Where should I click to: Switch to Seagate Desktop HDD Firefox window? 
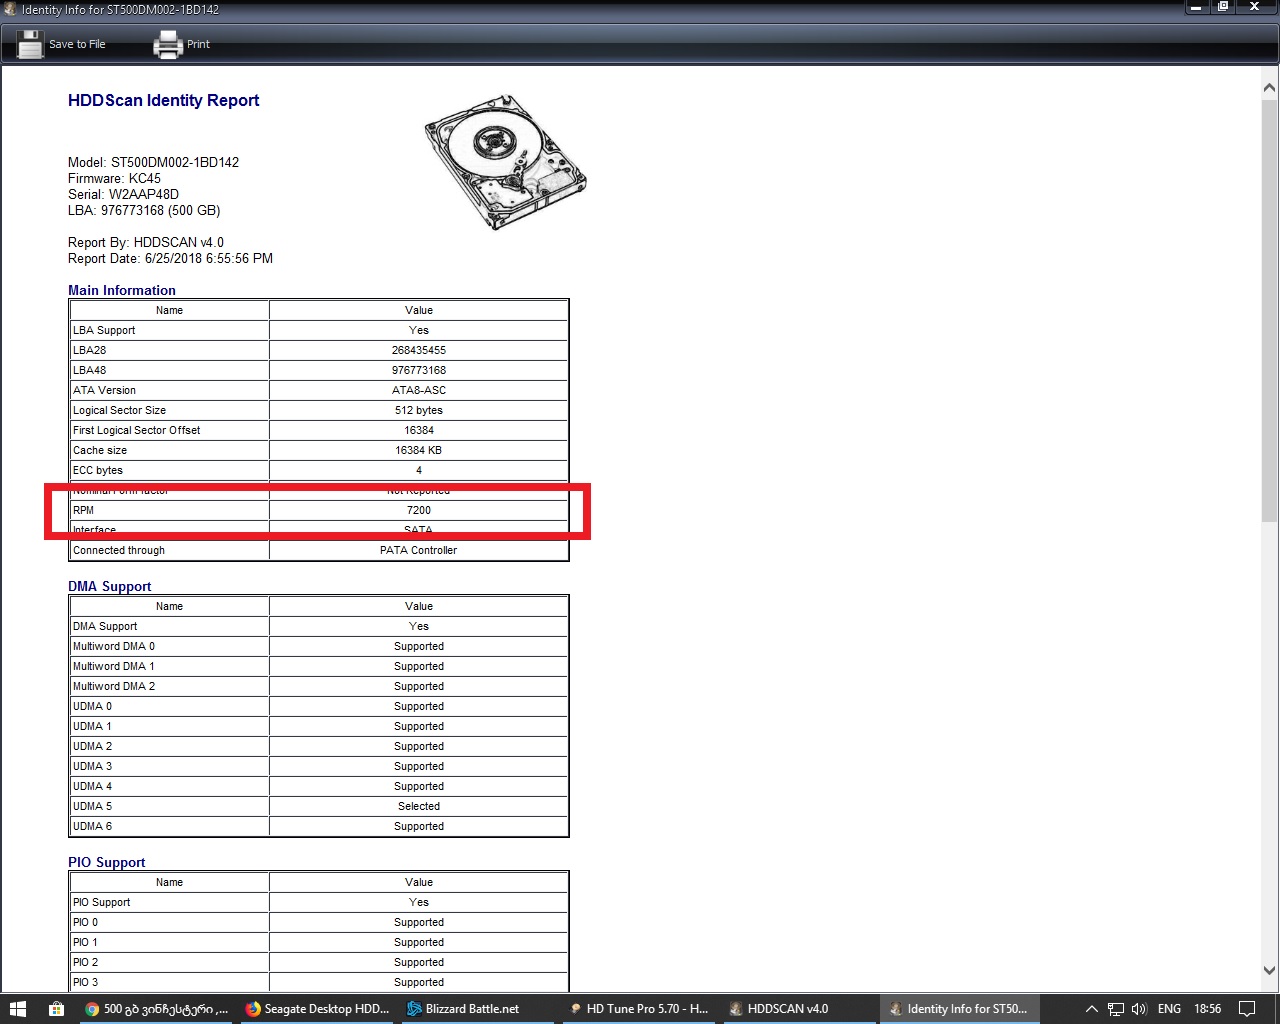click(x=318, y=1009)
